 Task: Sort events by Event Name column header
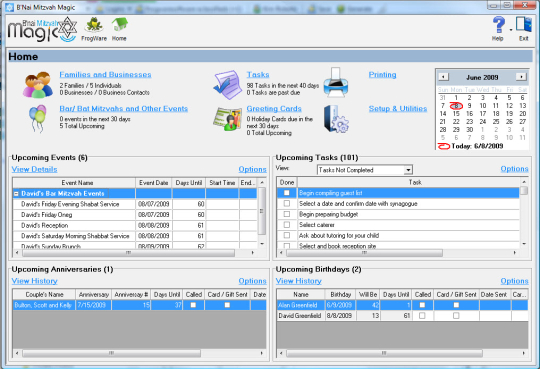(x=74, y=183)
